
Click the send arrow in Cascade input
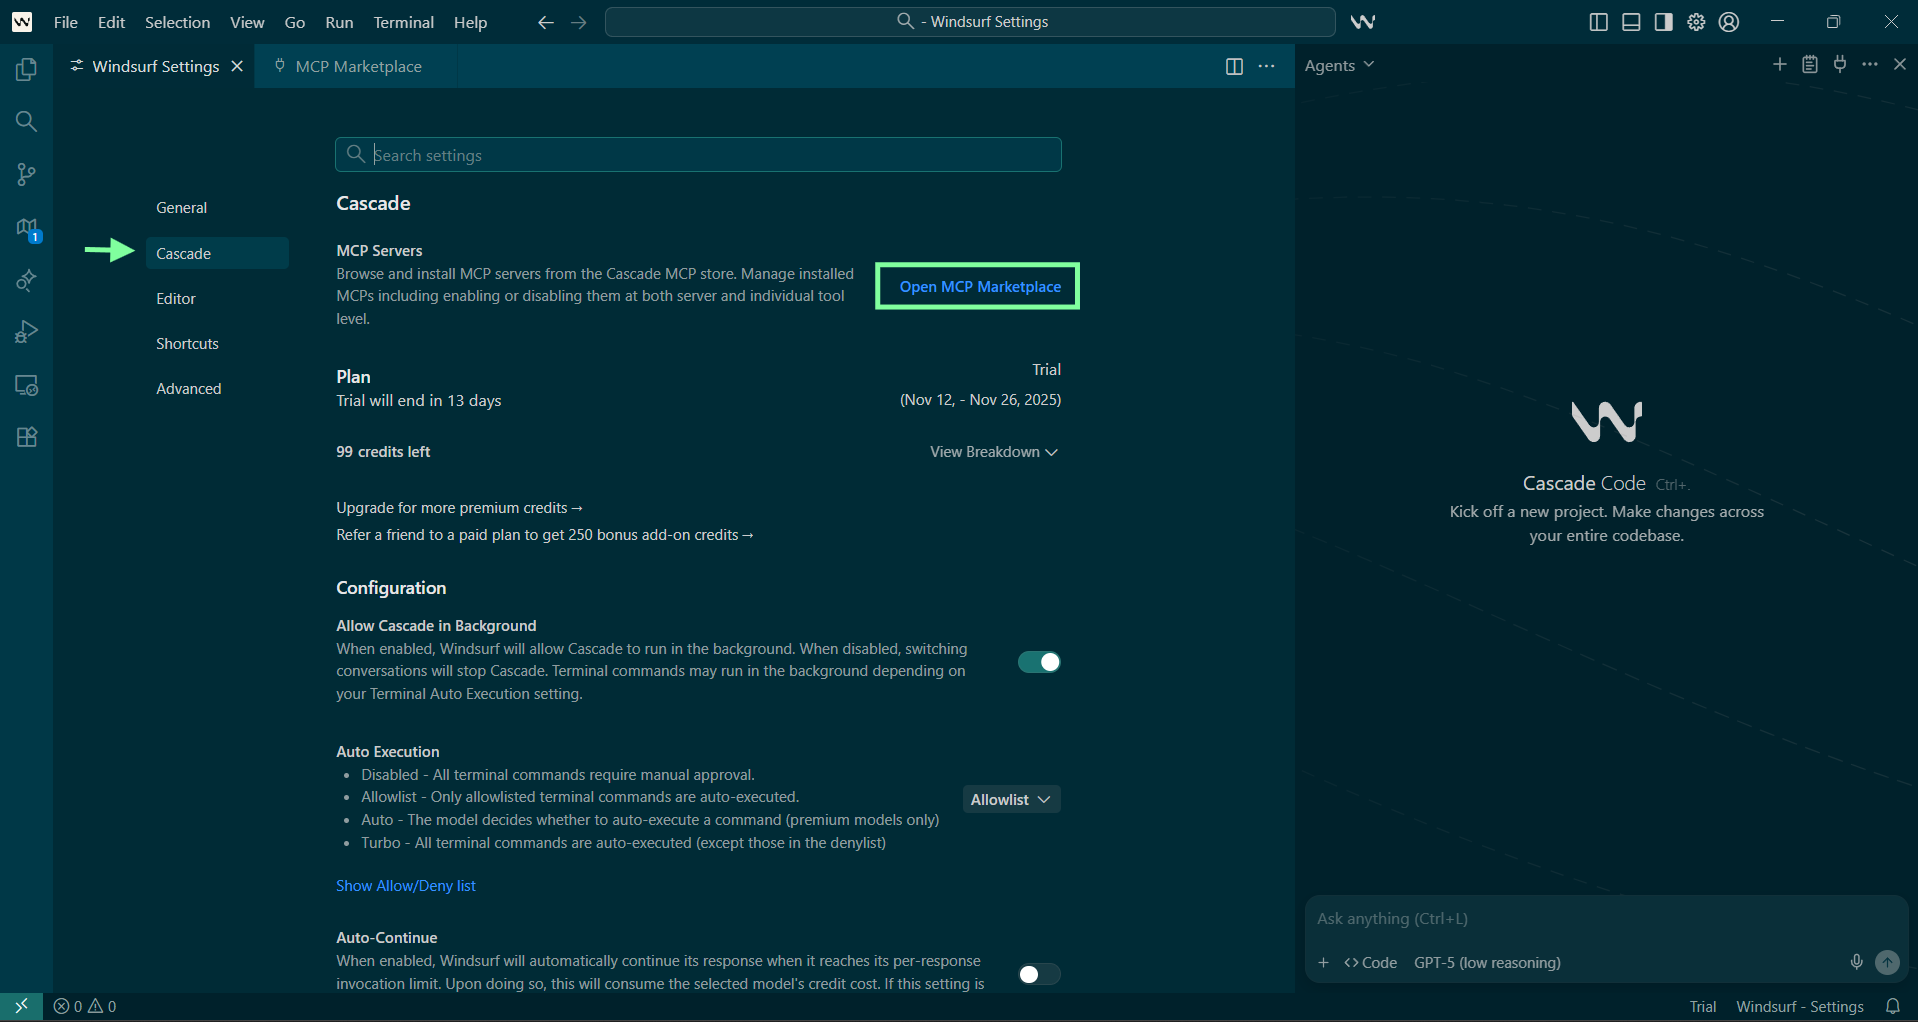[1887, 962]
